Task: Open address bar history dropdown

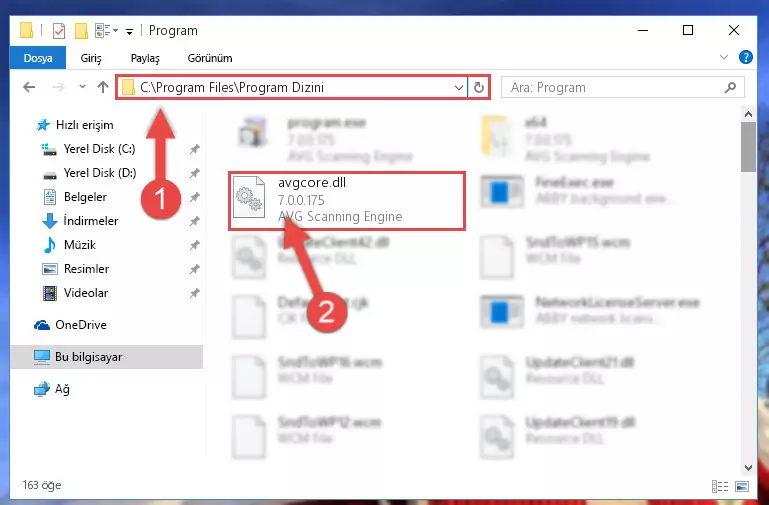Action: (x=459, y=88)
